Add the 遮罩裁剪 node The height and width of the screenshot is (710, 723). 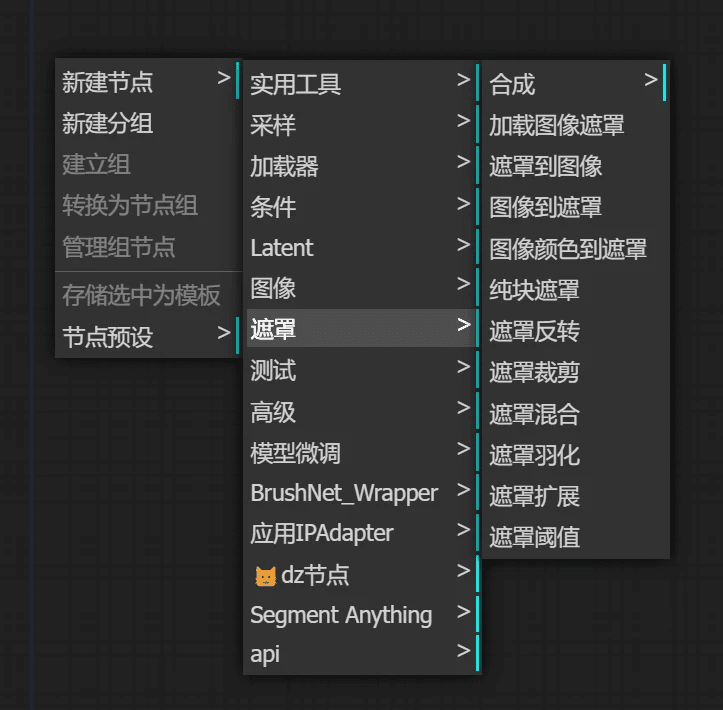(576, 372)
